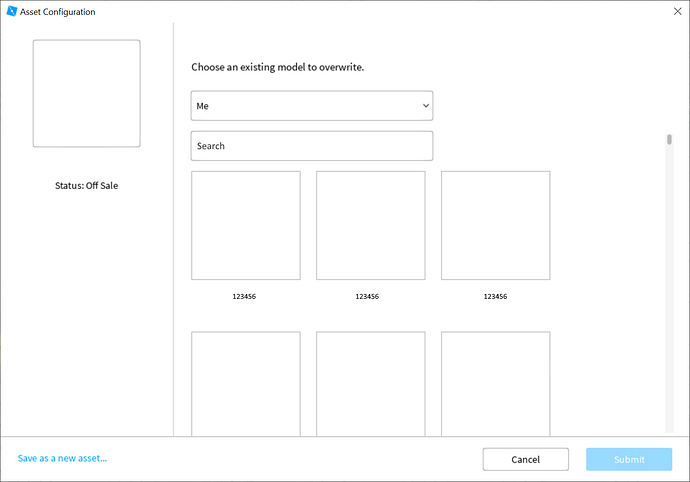Click the 123456 label under middle model

coord(367,297)
